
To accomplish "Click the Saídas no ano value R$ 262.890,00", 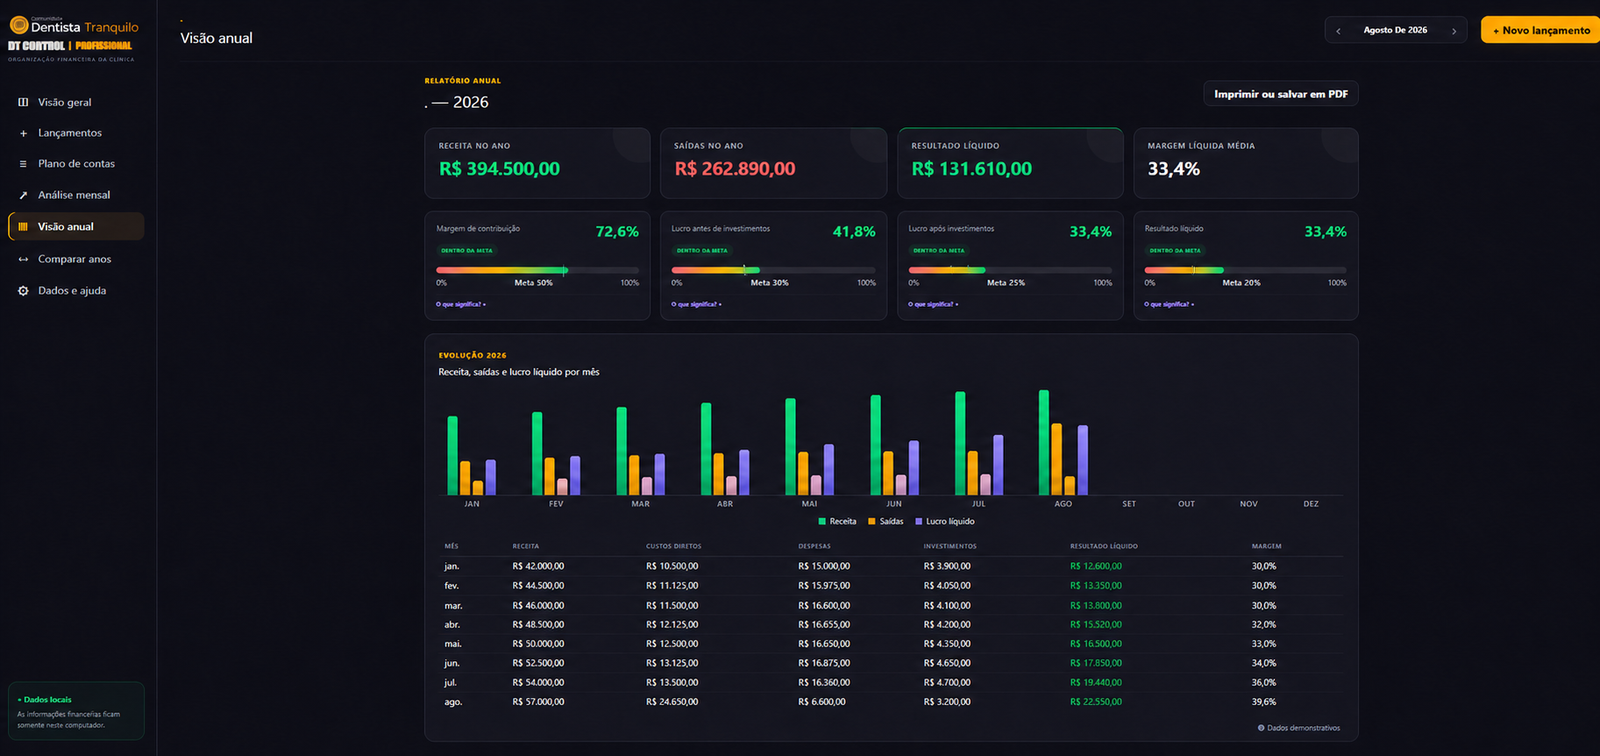I will 735,169.
